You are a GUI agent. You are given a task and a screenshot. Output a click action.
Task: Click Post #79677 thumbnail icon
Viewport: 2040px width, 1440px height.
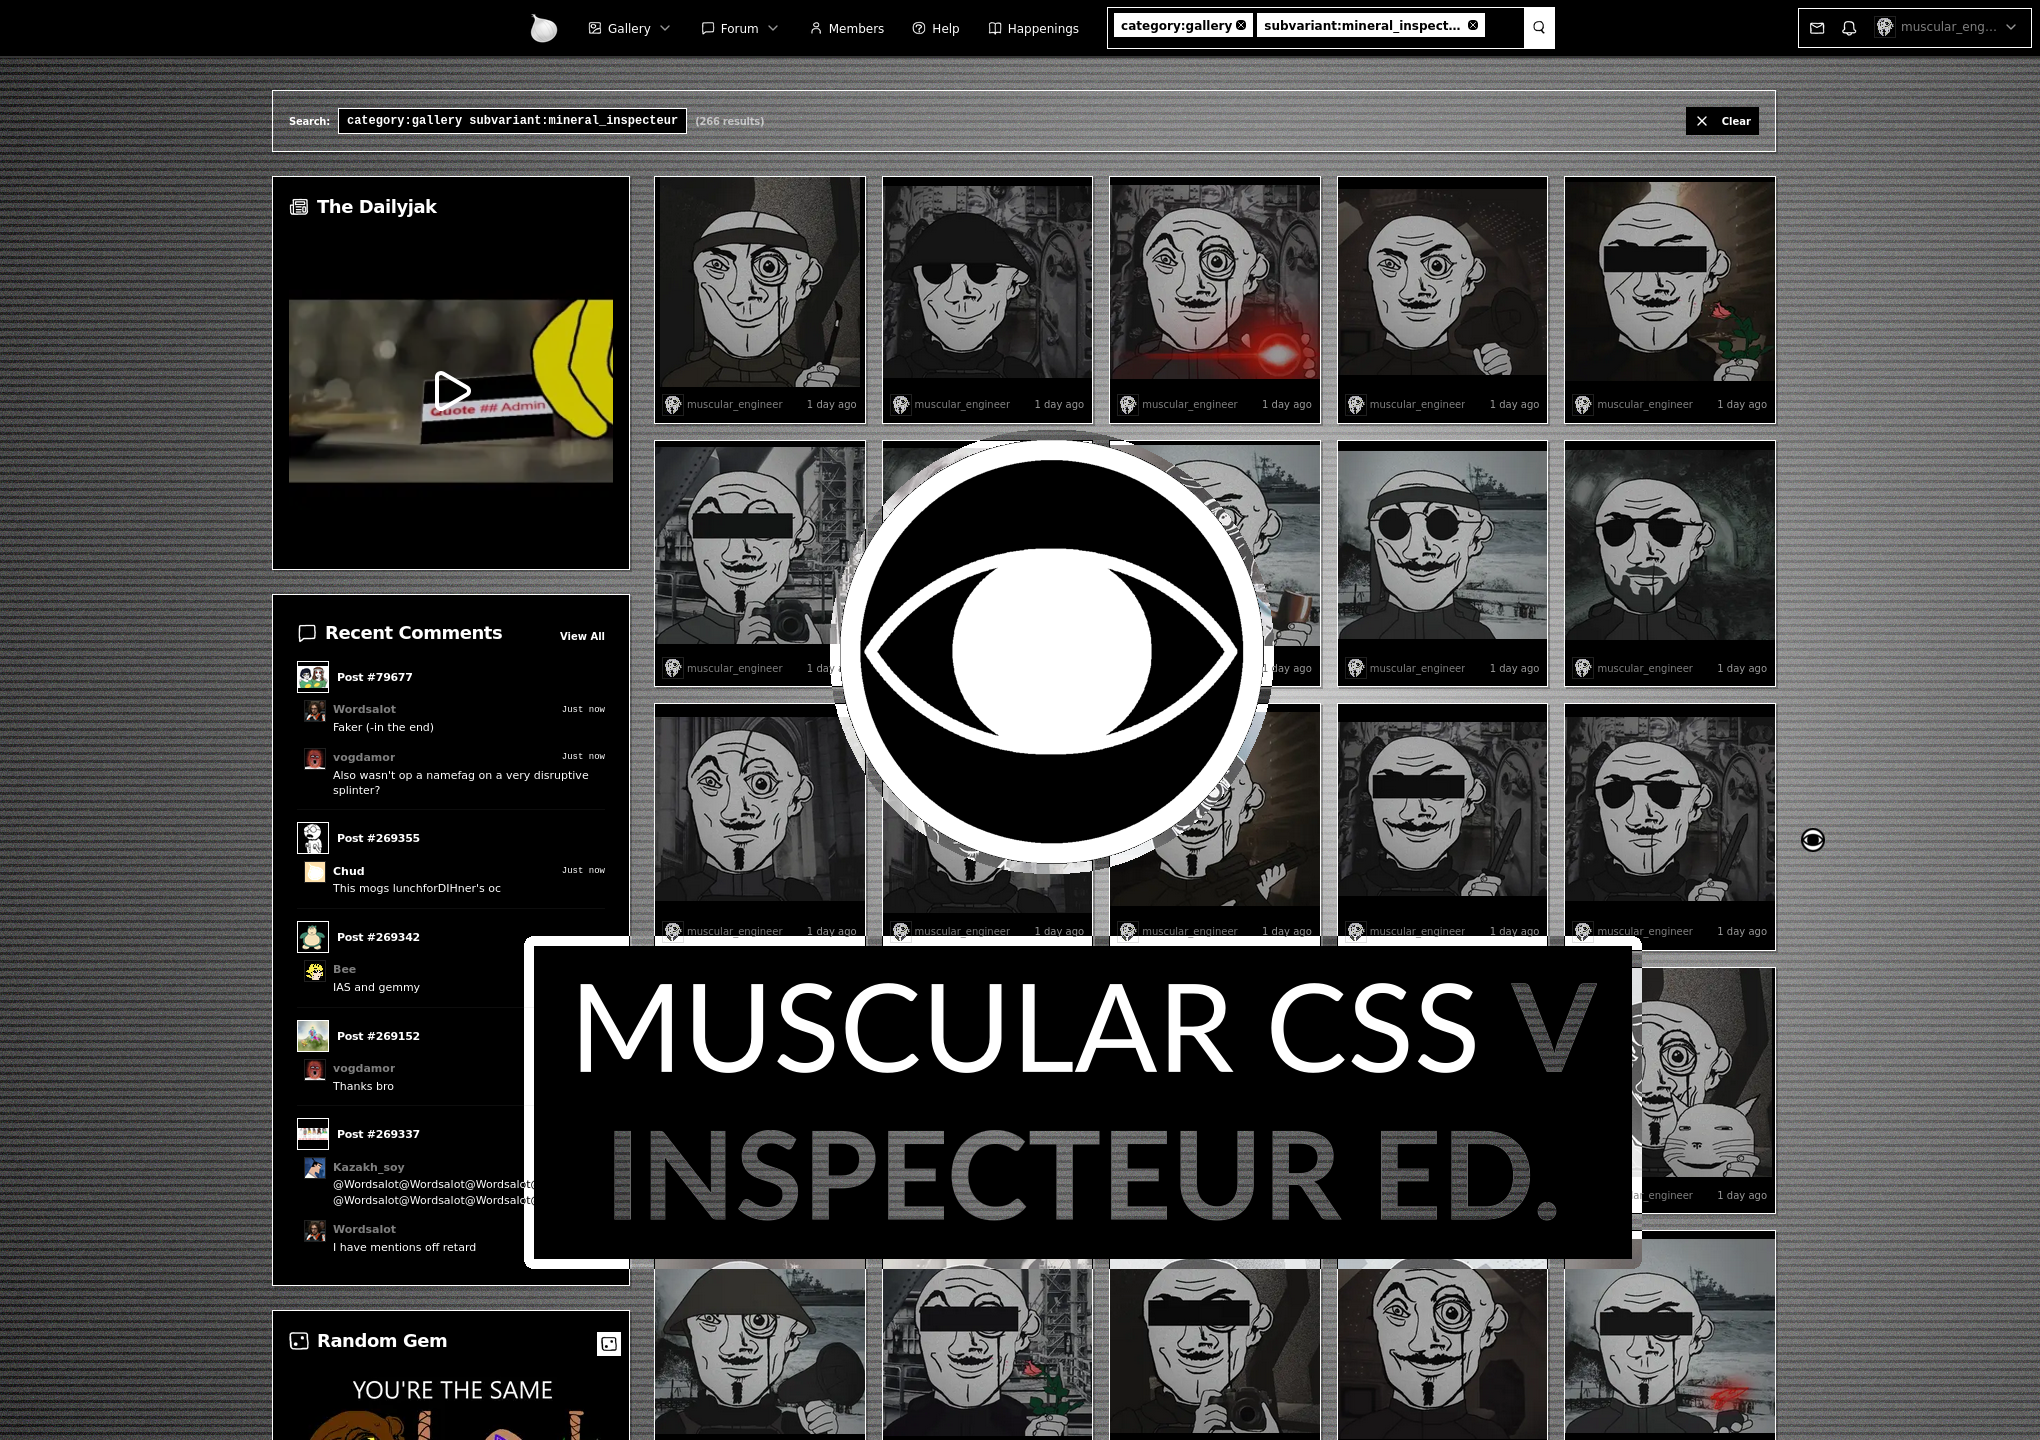(x=313, y=677)
